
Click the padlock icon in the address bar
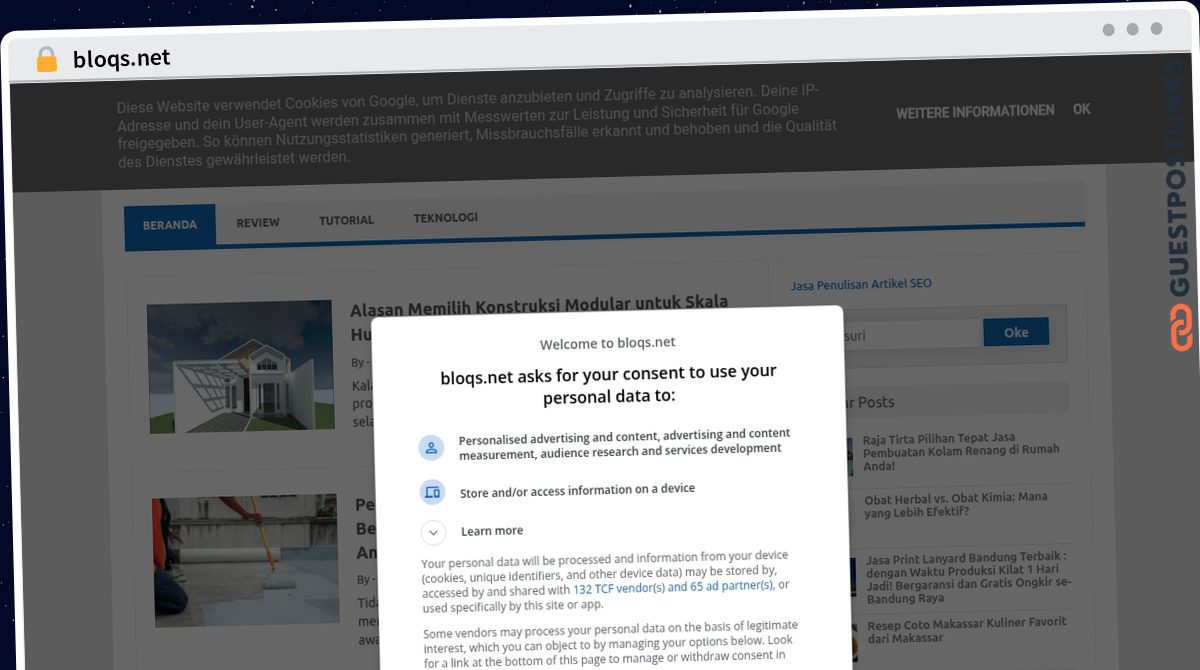44,59
